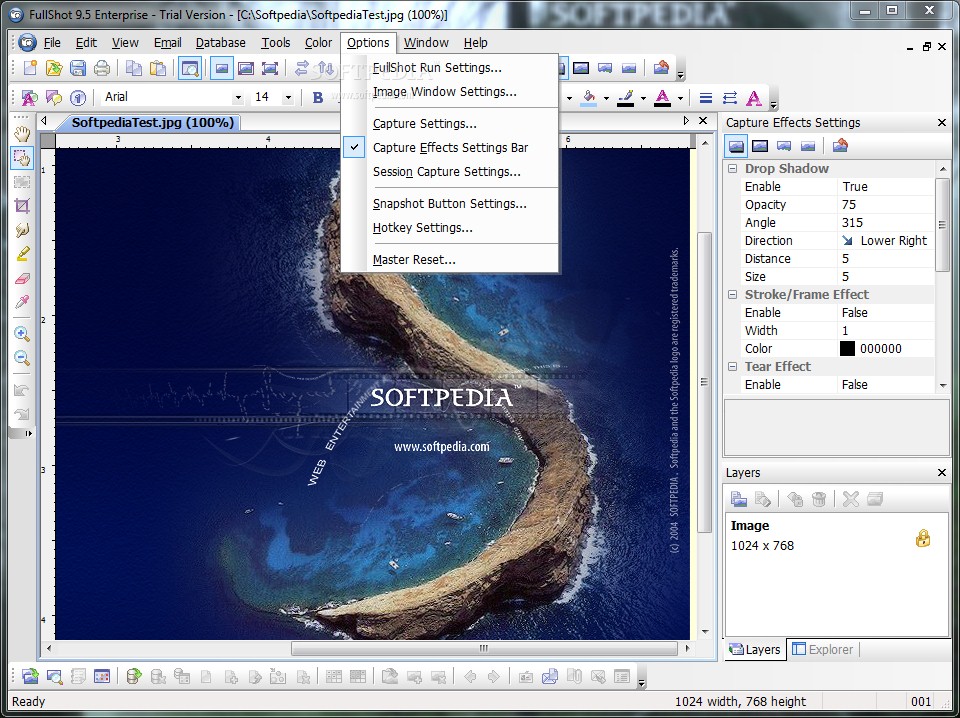Choose Snapshot Button Settings entry
The image size is (960, 718).
click(x=449, y=204)
